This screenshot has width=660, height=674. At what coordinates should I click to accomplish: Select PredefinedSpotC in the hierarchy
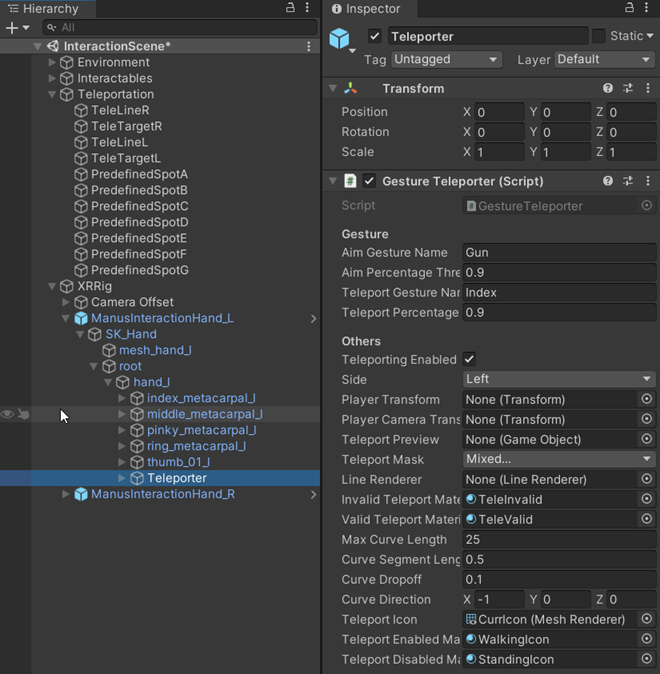[139, 206]
